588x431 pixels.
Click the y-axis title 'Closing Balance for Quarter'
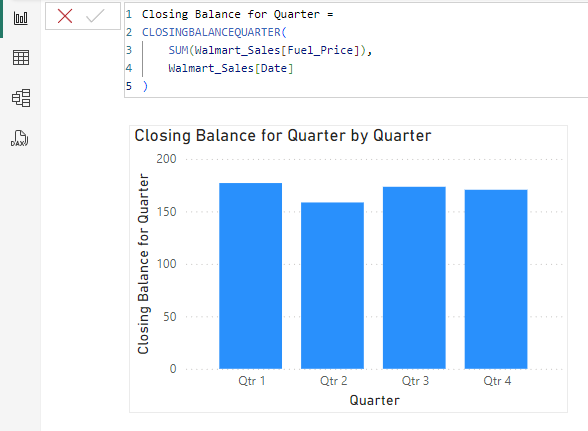(143, 264)
